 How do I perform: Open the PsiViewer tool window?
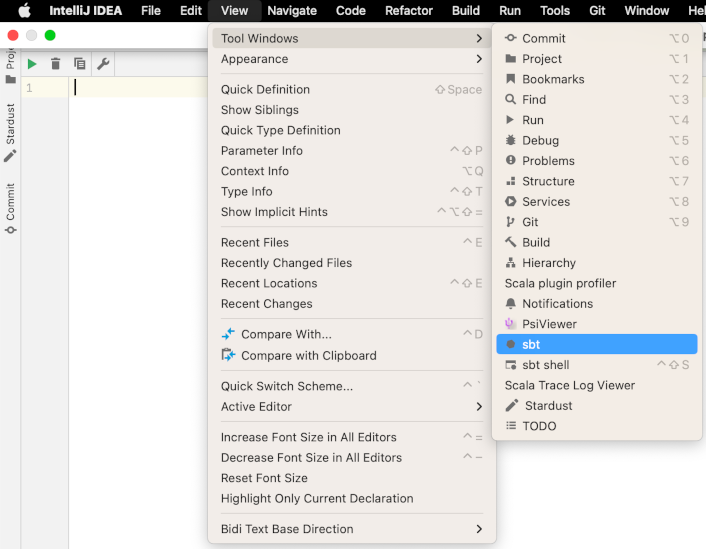pyautogui.click(x=549, y=324)
